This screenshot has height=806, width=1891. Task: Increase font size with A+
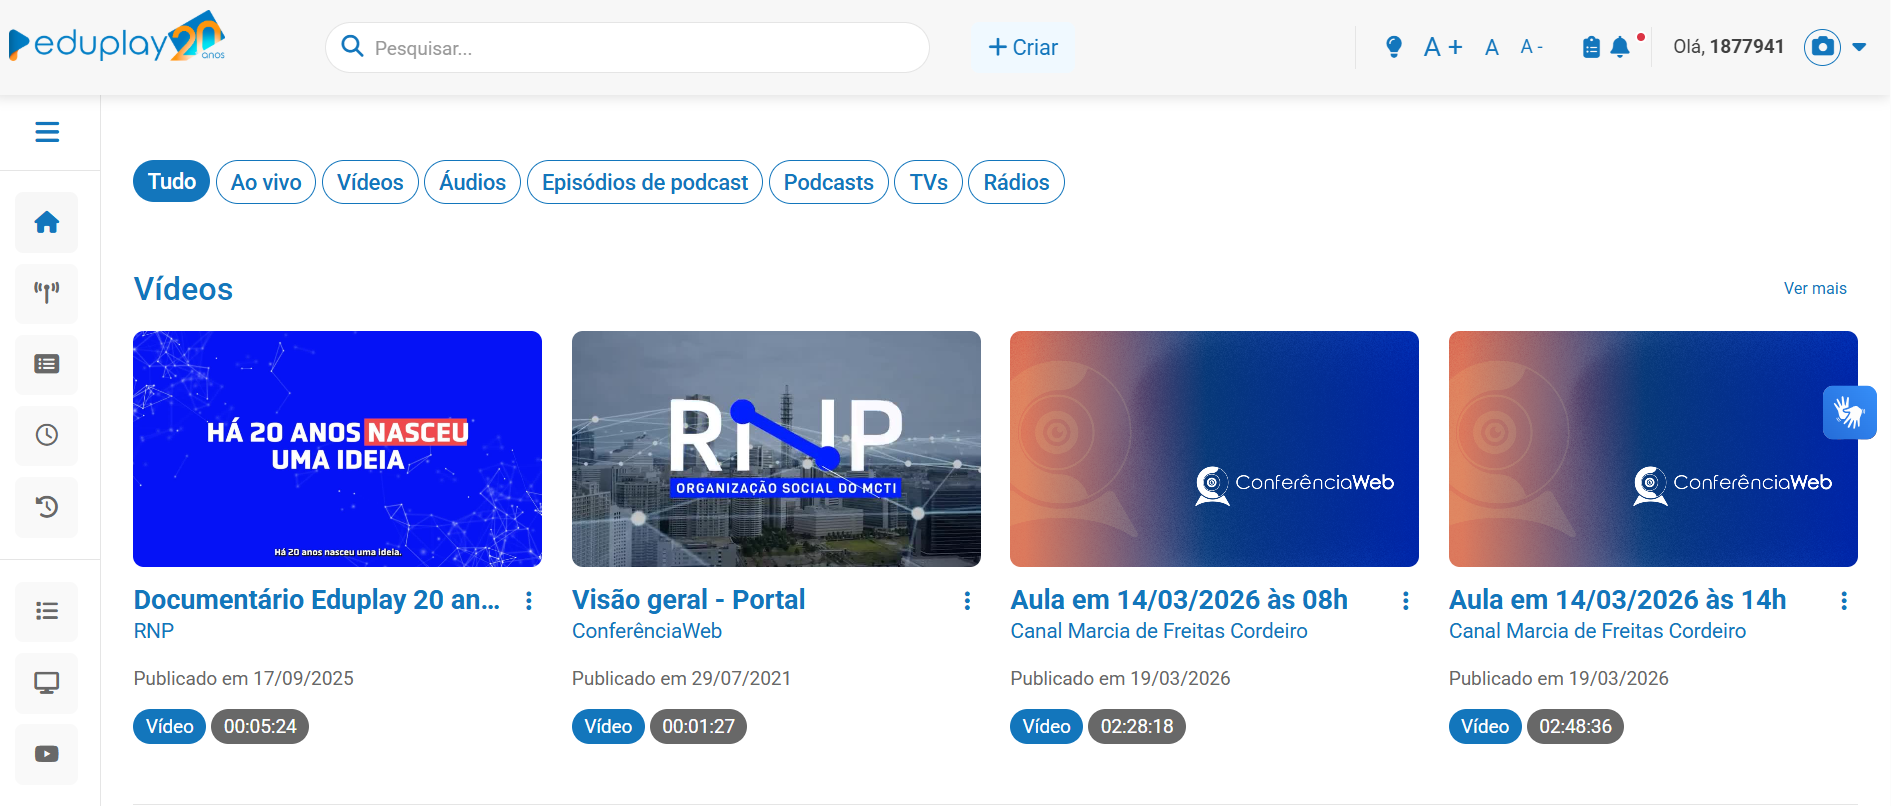coord(1443,47)
